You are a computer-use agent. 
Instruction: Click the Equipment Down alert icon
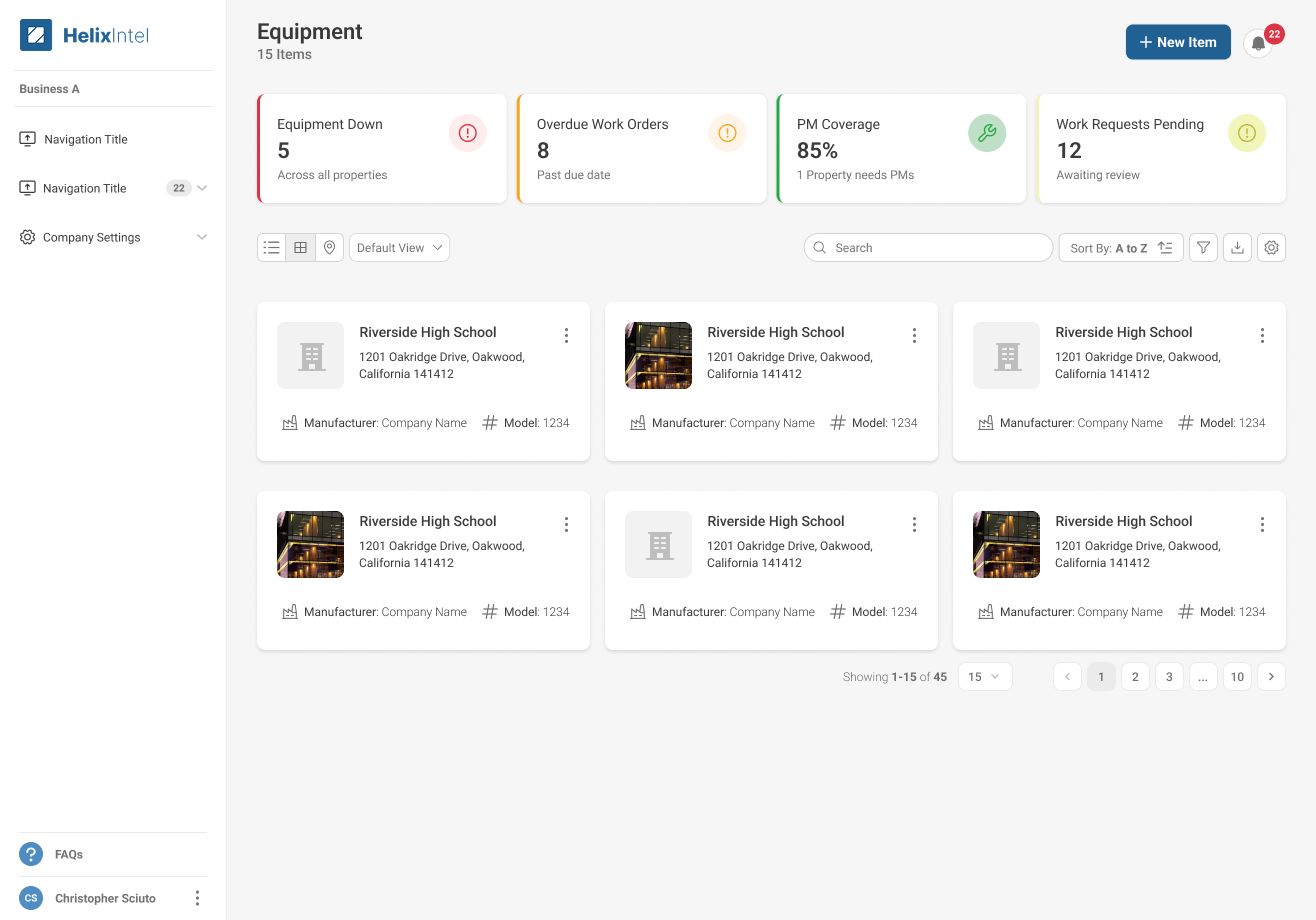(x=468, y=133)
